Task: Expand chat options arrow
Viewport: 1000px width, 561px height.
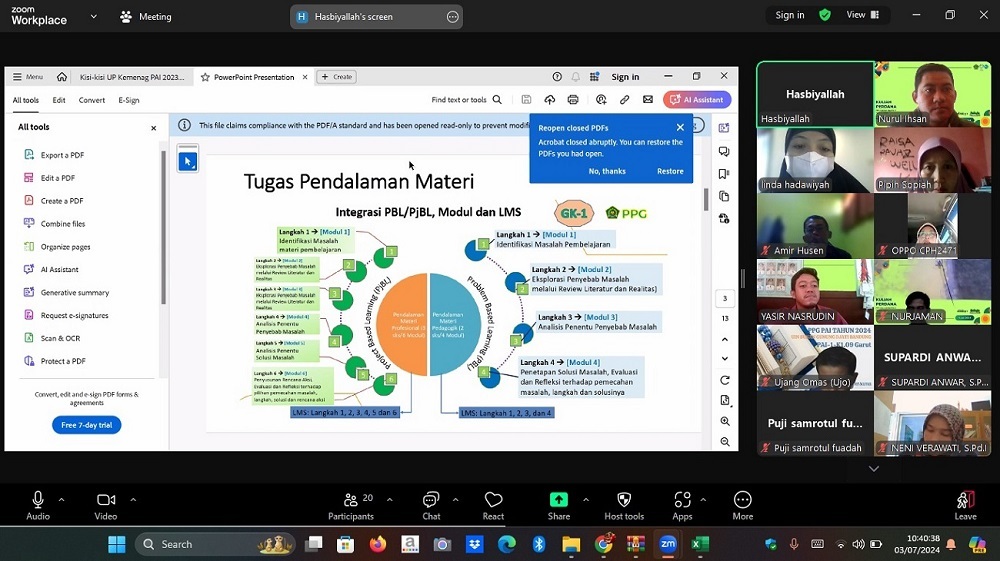Action: [455, 500]
